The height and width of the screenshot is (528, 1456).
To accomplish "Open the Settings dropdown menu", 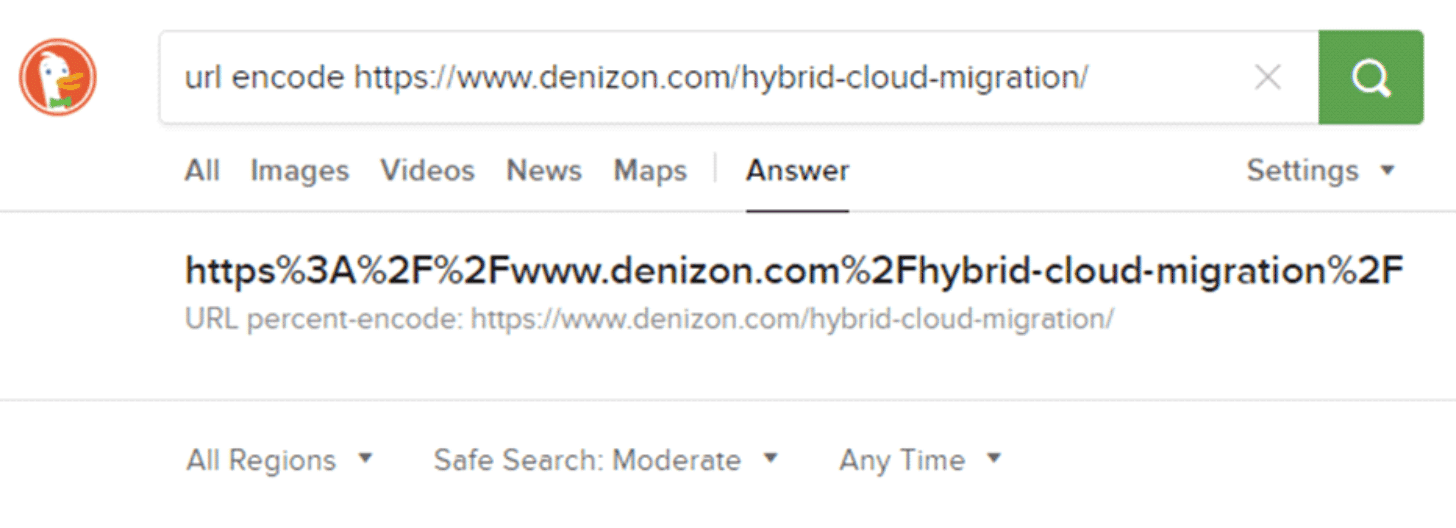I will point(1320,171).
